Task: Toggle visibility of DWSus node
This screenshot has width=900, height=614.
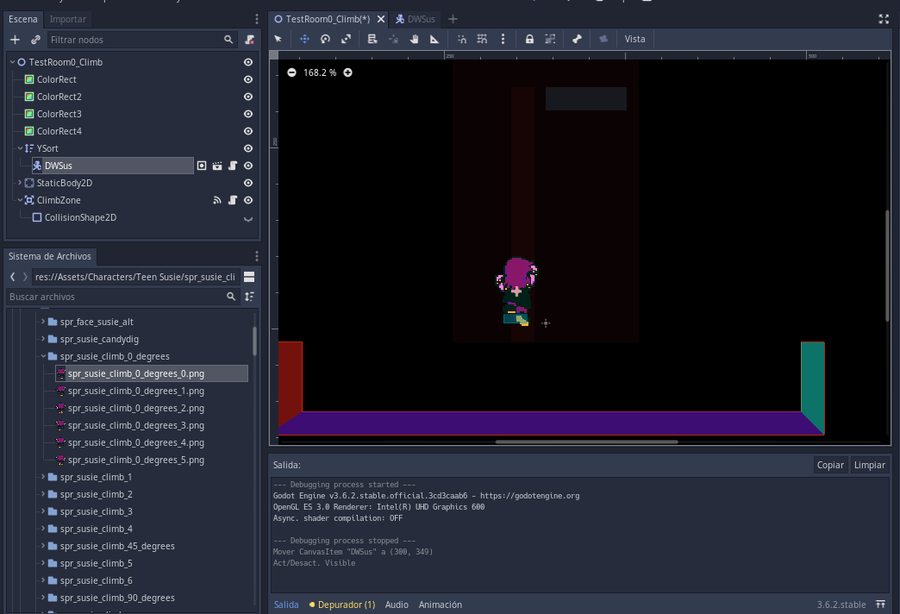Action: click(x=248, y=165)
